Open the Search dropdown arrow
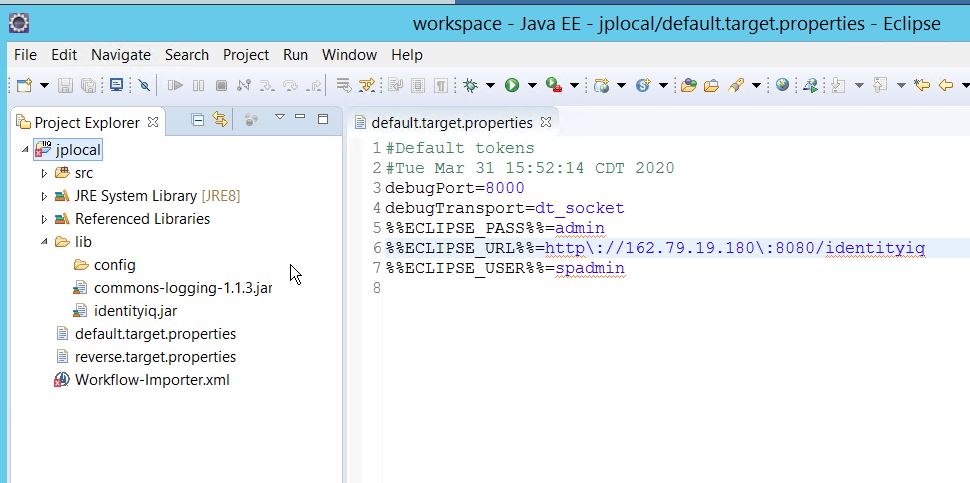This screenshot has width=970, height=483. (755, 85)
